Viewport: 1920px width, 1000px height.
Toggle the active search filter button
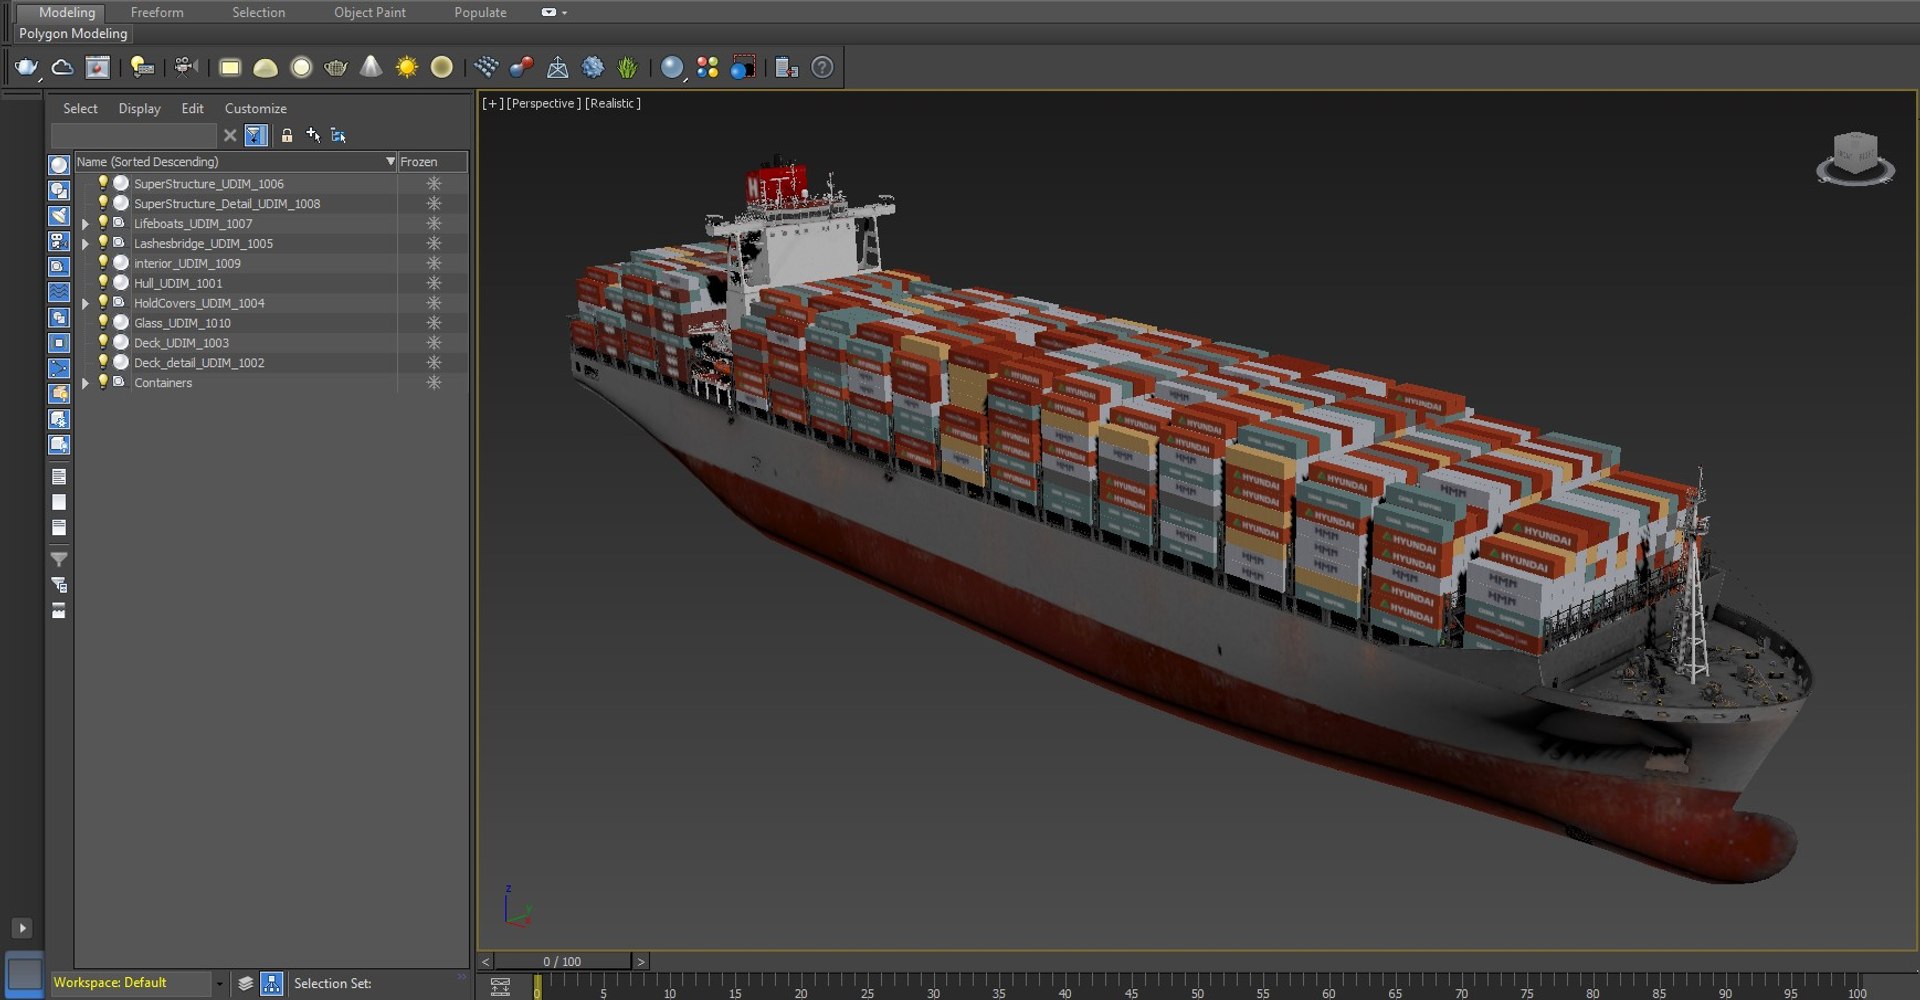(256, 135)
